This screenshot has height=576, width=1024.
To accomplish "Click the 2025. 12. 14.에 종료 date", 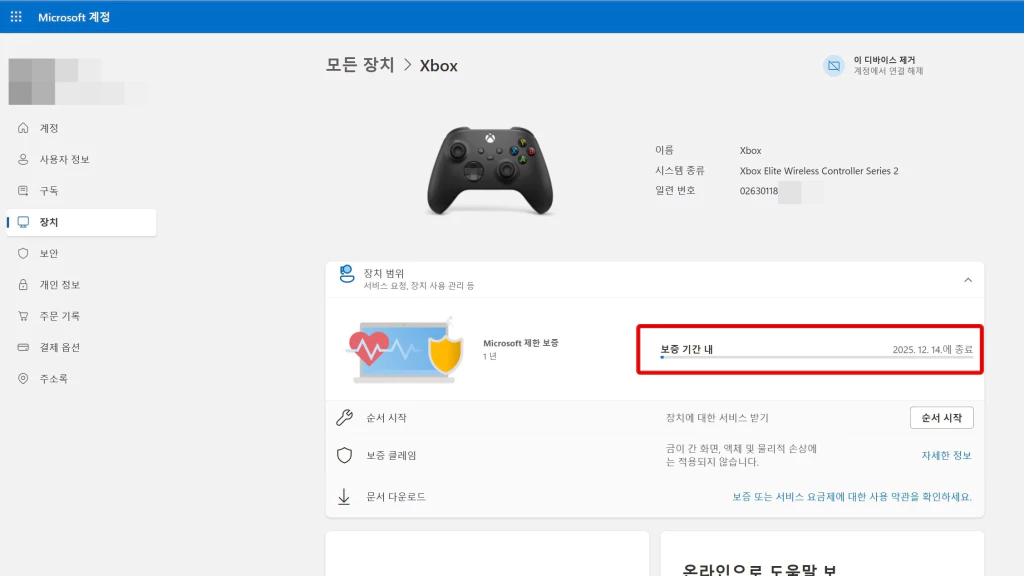I will 933,349.
